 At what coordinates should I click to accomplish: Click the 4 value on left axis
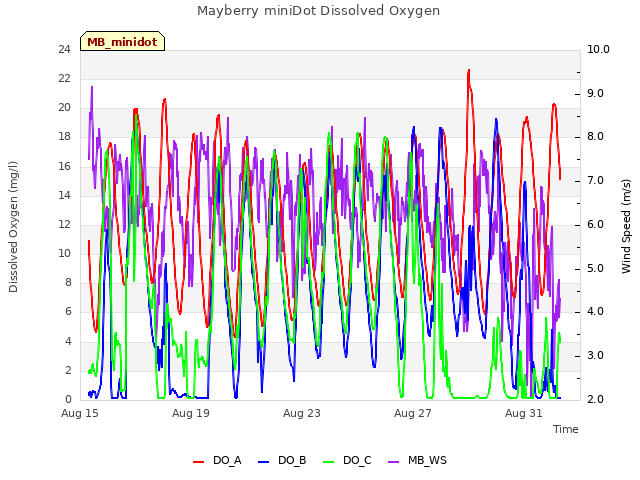(x=68, y=341)
